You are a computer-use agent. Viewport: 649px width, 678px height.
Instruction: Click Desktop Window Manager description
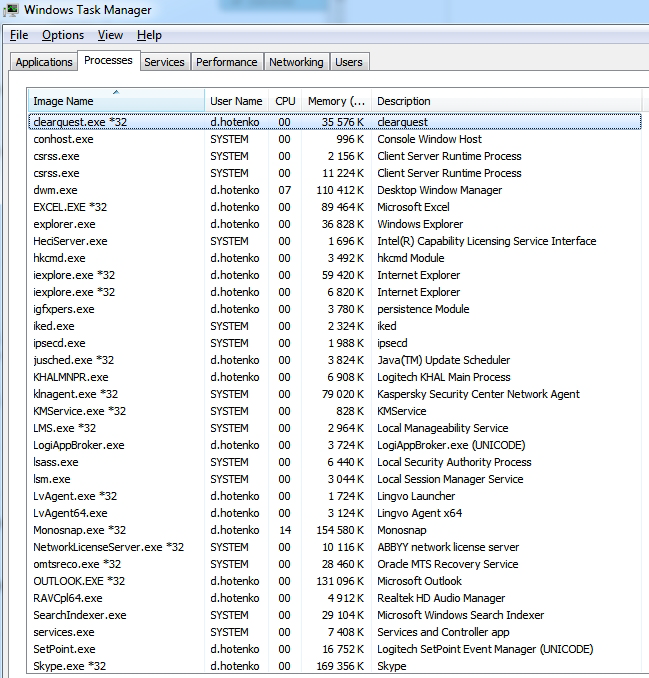tap(439, 190)
